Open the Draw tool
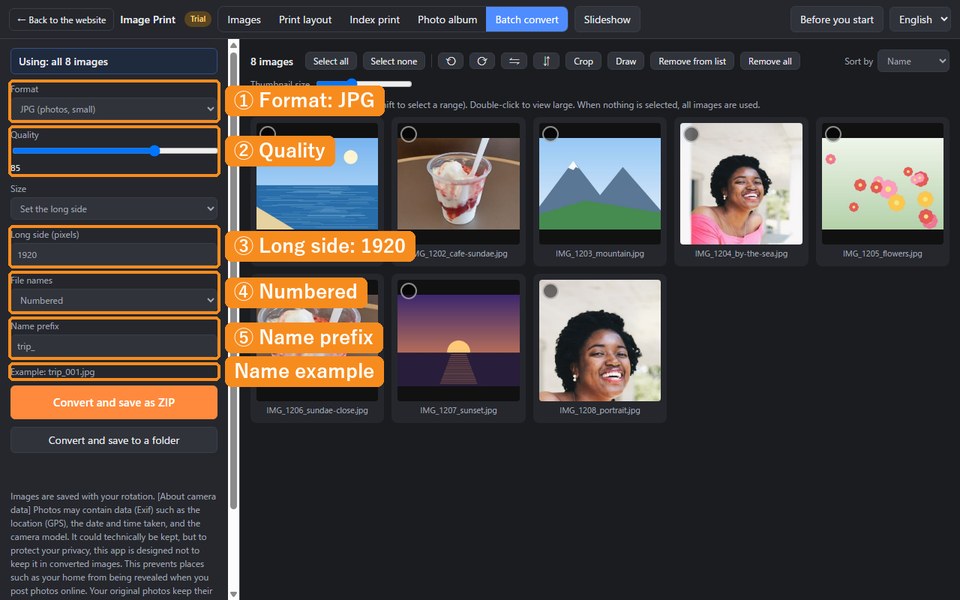960x600 pixels. [x=626, y=61]
